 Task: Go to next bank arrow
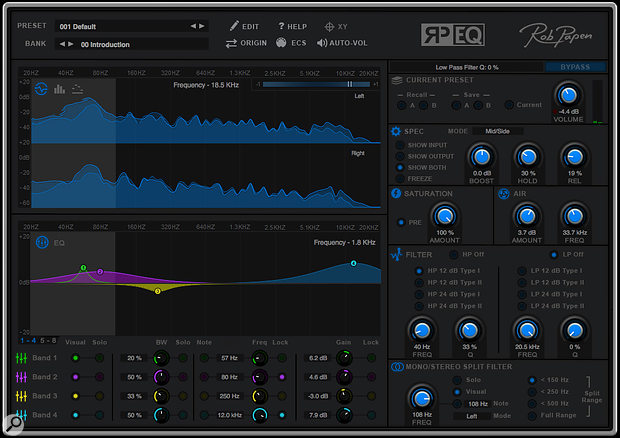71,44
